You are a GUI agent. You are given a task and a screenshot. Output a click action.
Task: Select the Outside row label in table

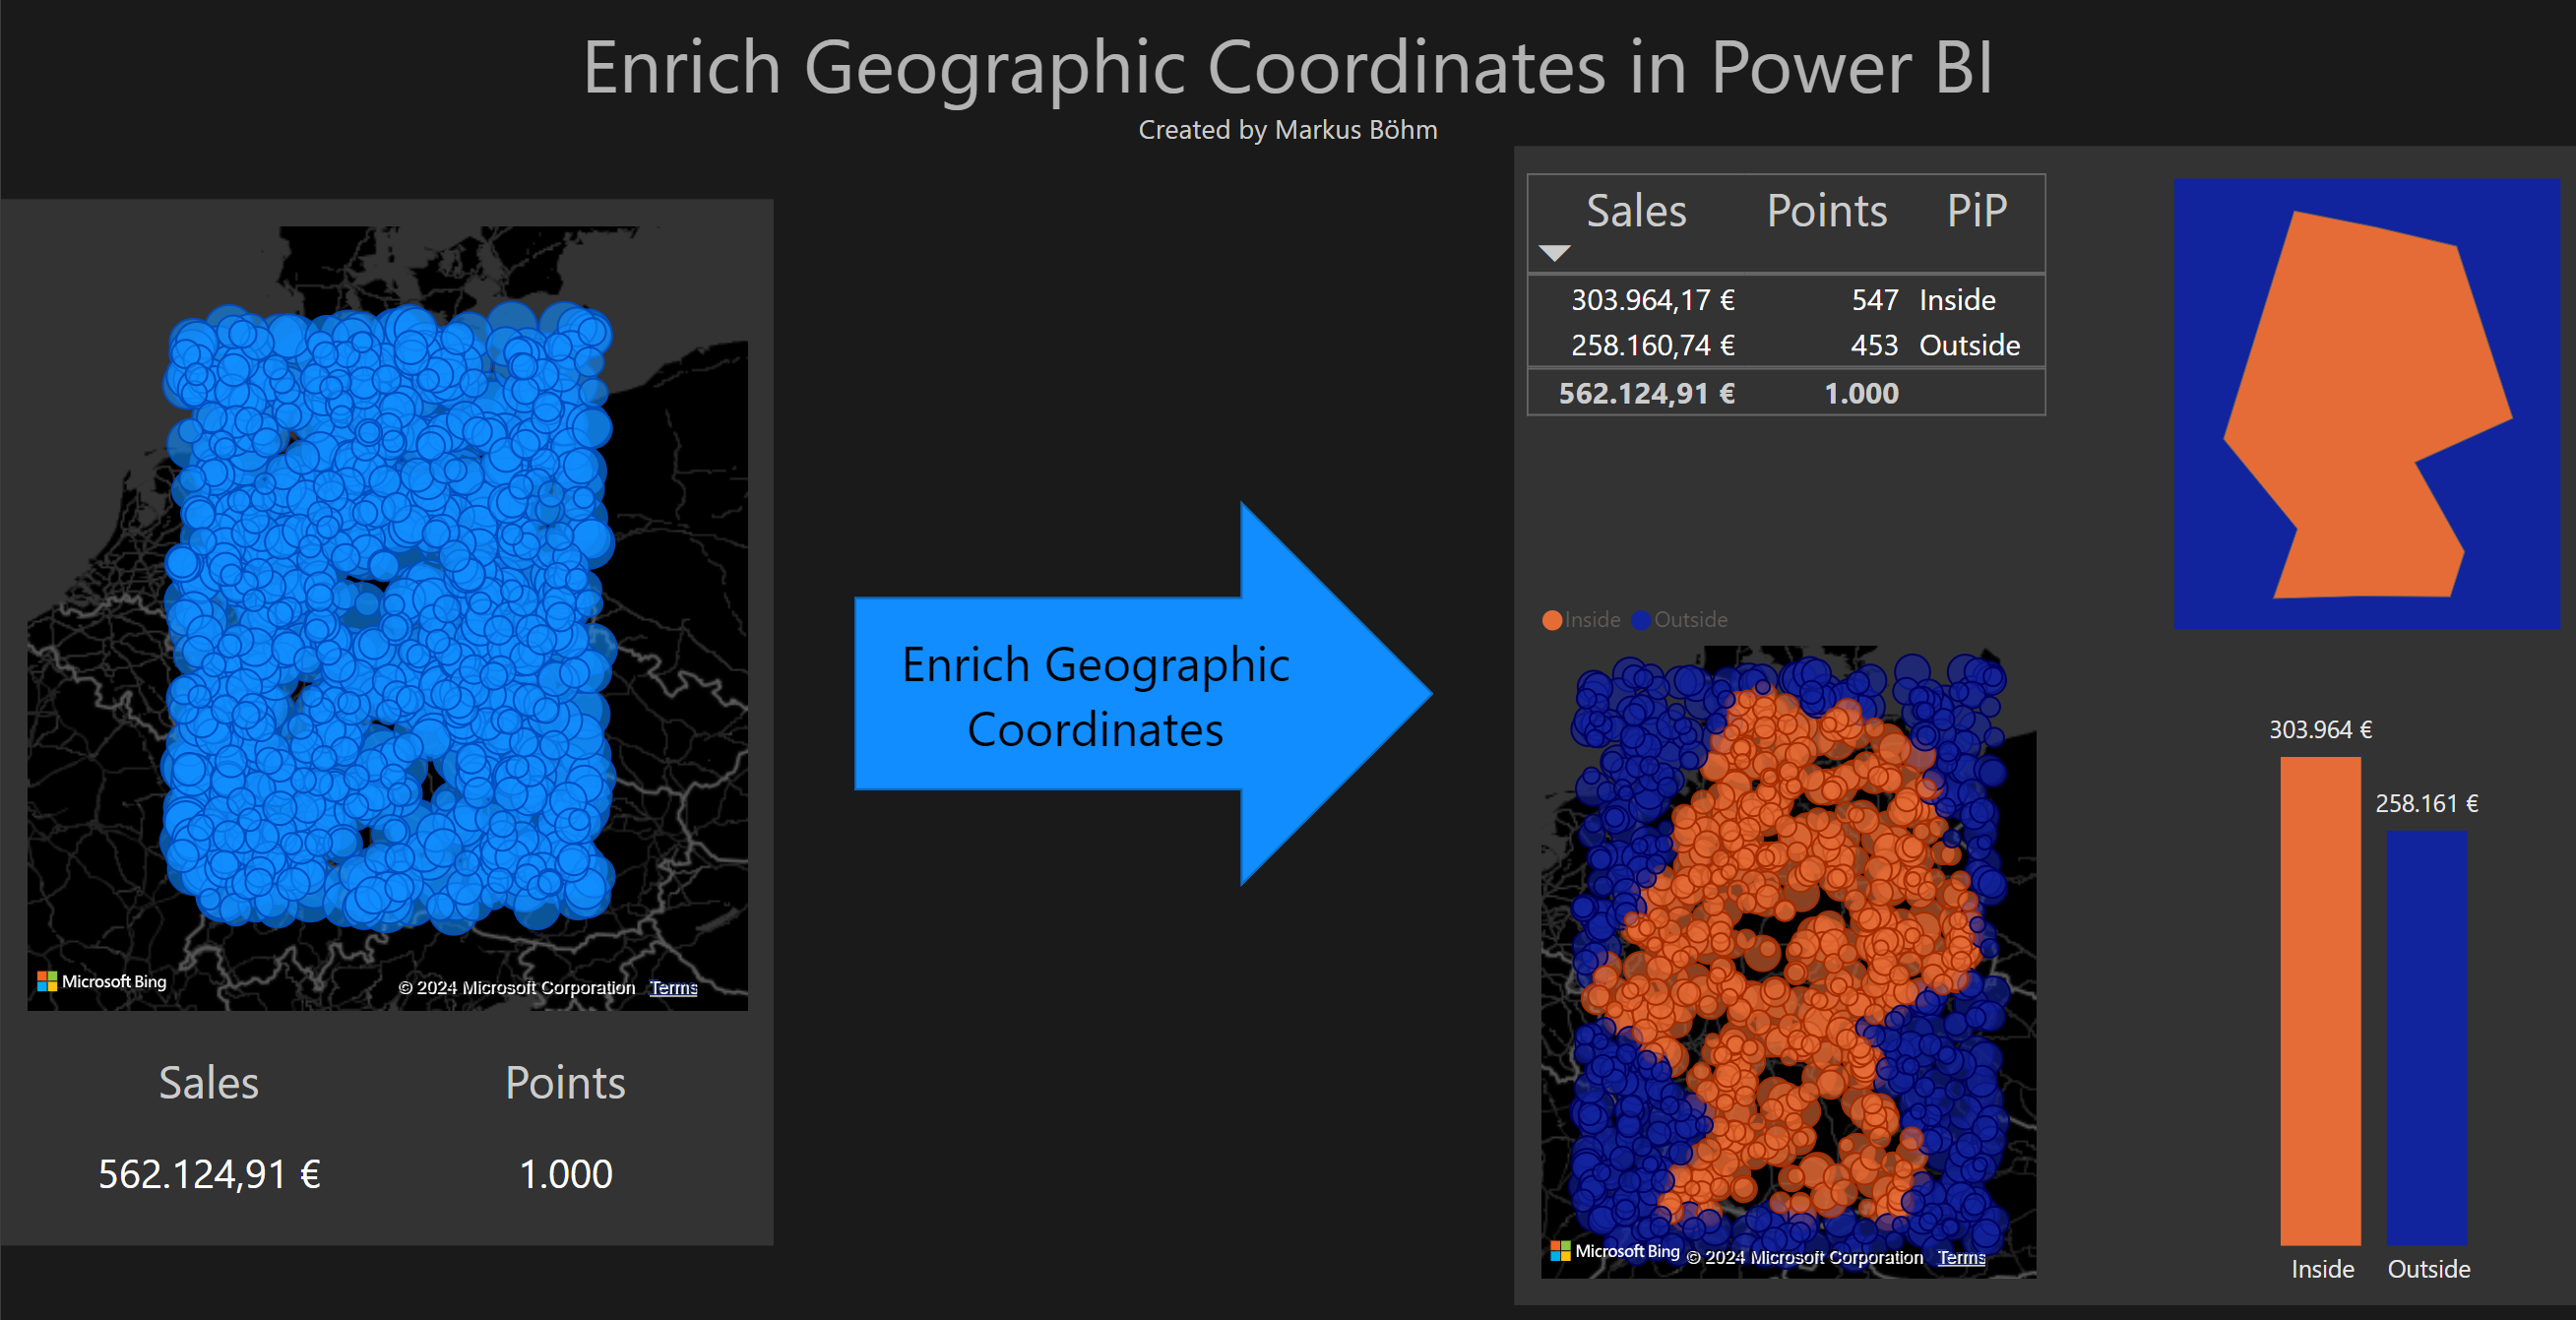point(1969,345)
